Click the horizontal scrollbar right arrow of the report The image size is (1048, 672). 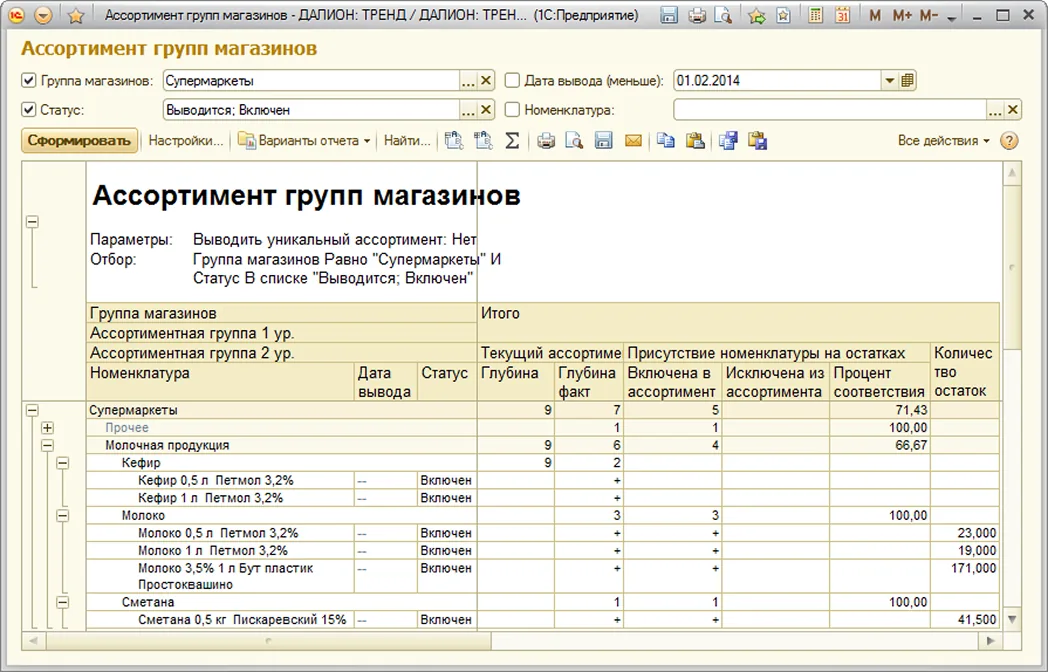click(x=991, y=641)
